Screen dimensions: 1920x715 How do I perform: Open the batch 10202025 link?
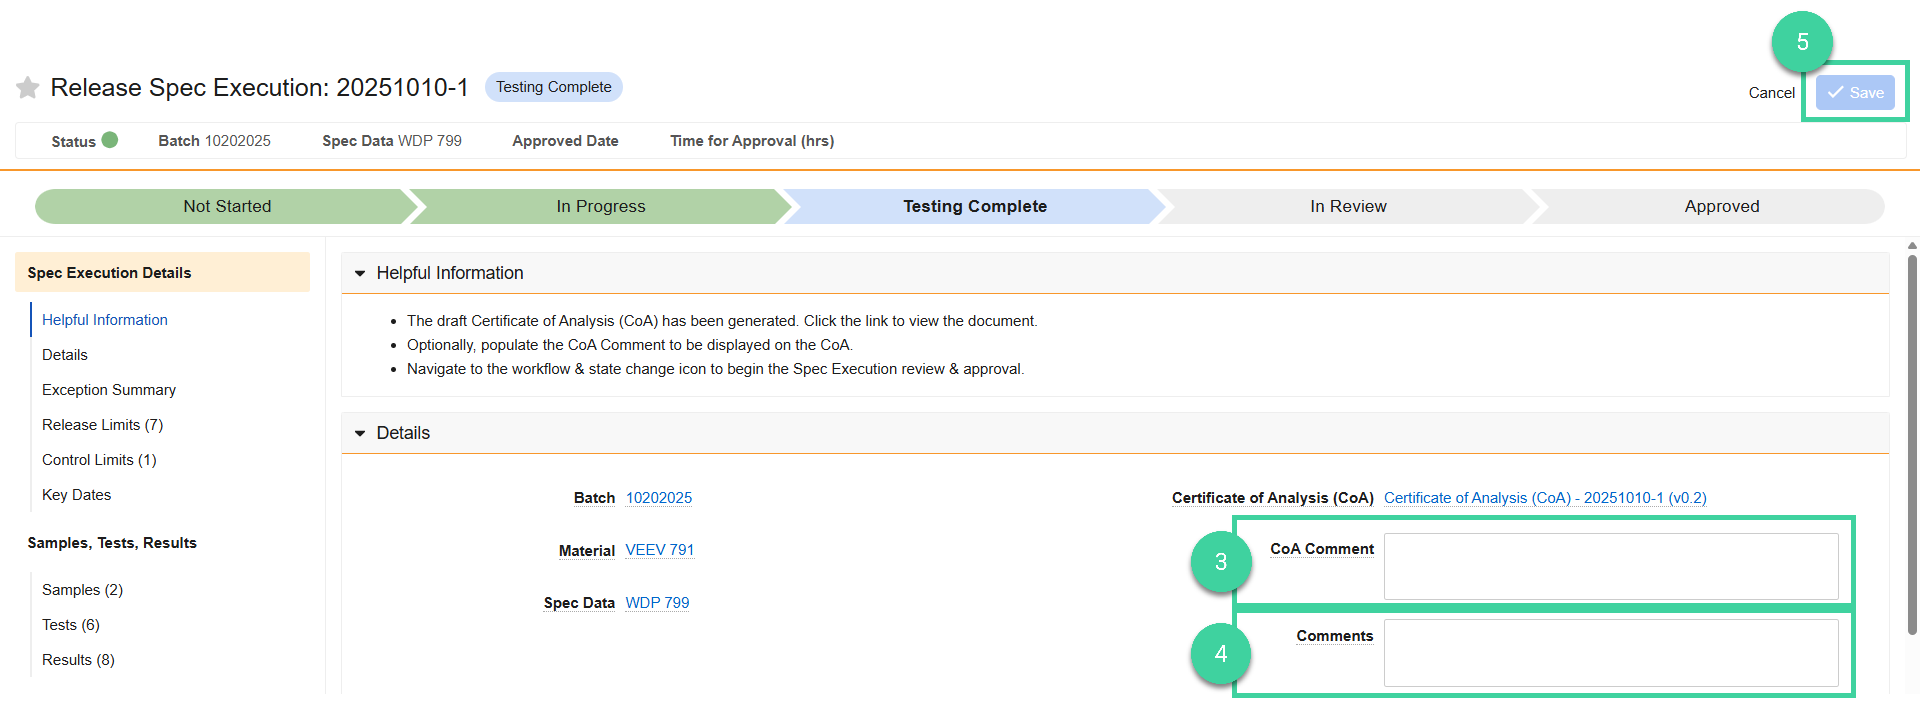pos(660,497)
